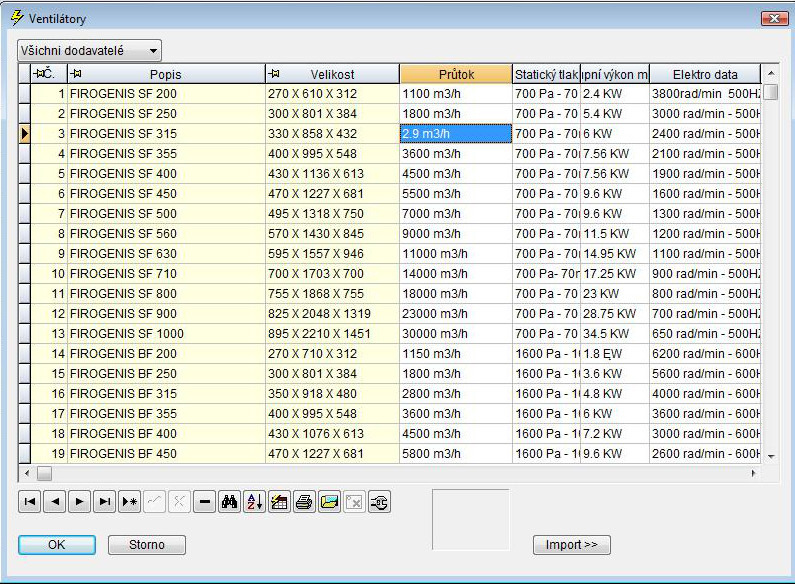Click the 5.4 KW power cell
The width and height of the screenshot is (795, 584).
coord(615,114)
